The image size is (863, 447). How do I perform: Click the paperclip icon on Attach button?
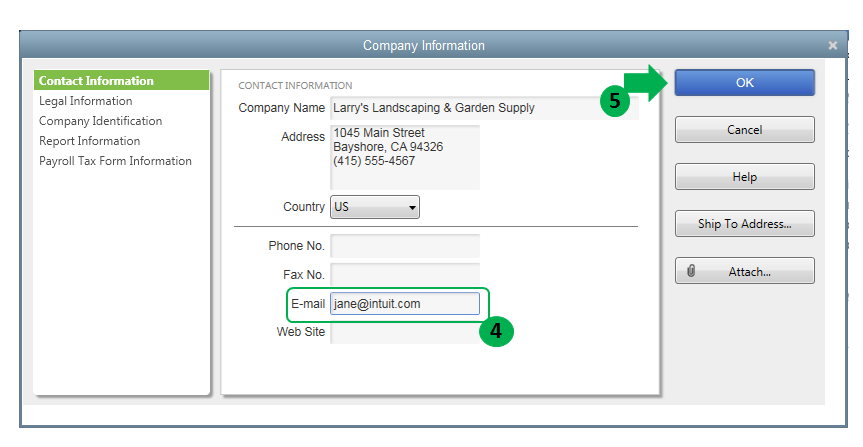click(x=692, y=271)
